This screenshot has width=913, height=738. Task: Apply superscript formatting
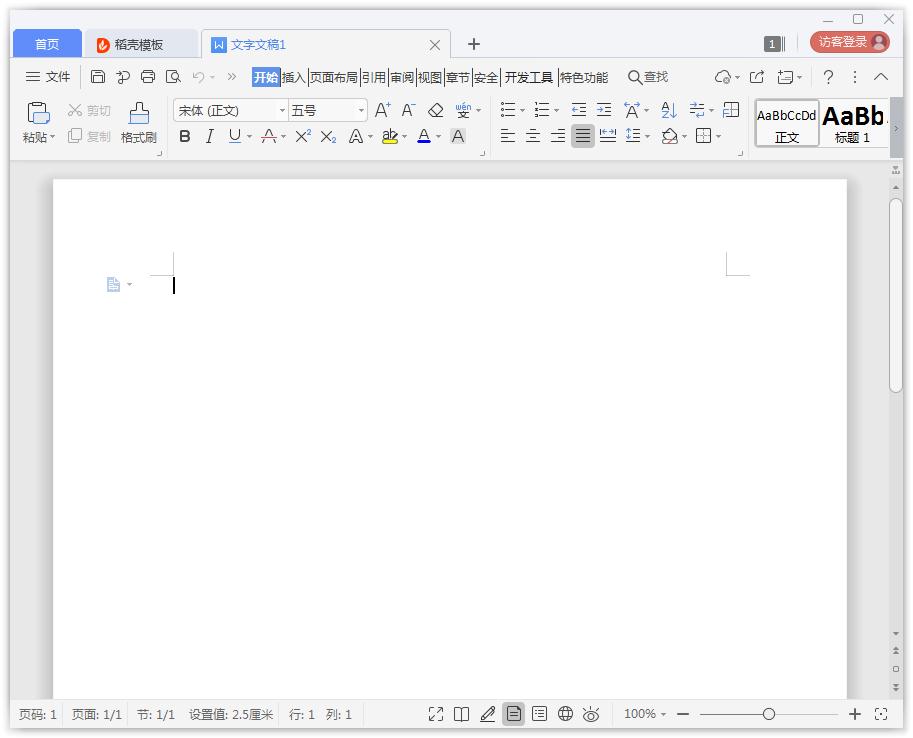pyautogui.click(x=302, y=136)
